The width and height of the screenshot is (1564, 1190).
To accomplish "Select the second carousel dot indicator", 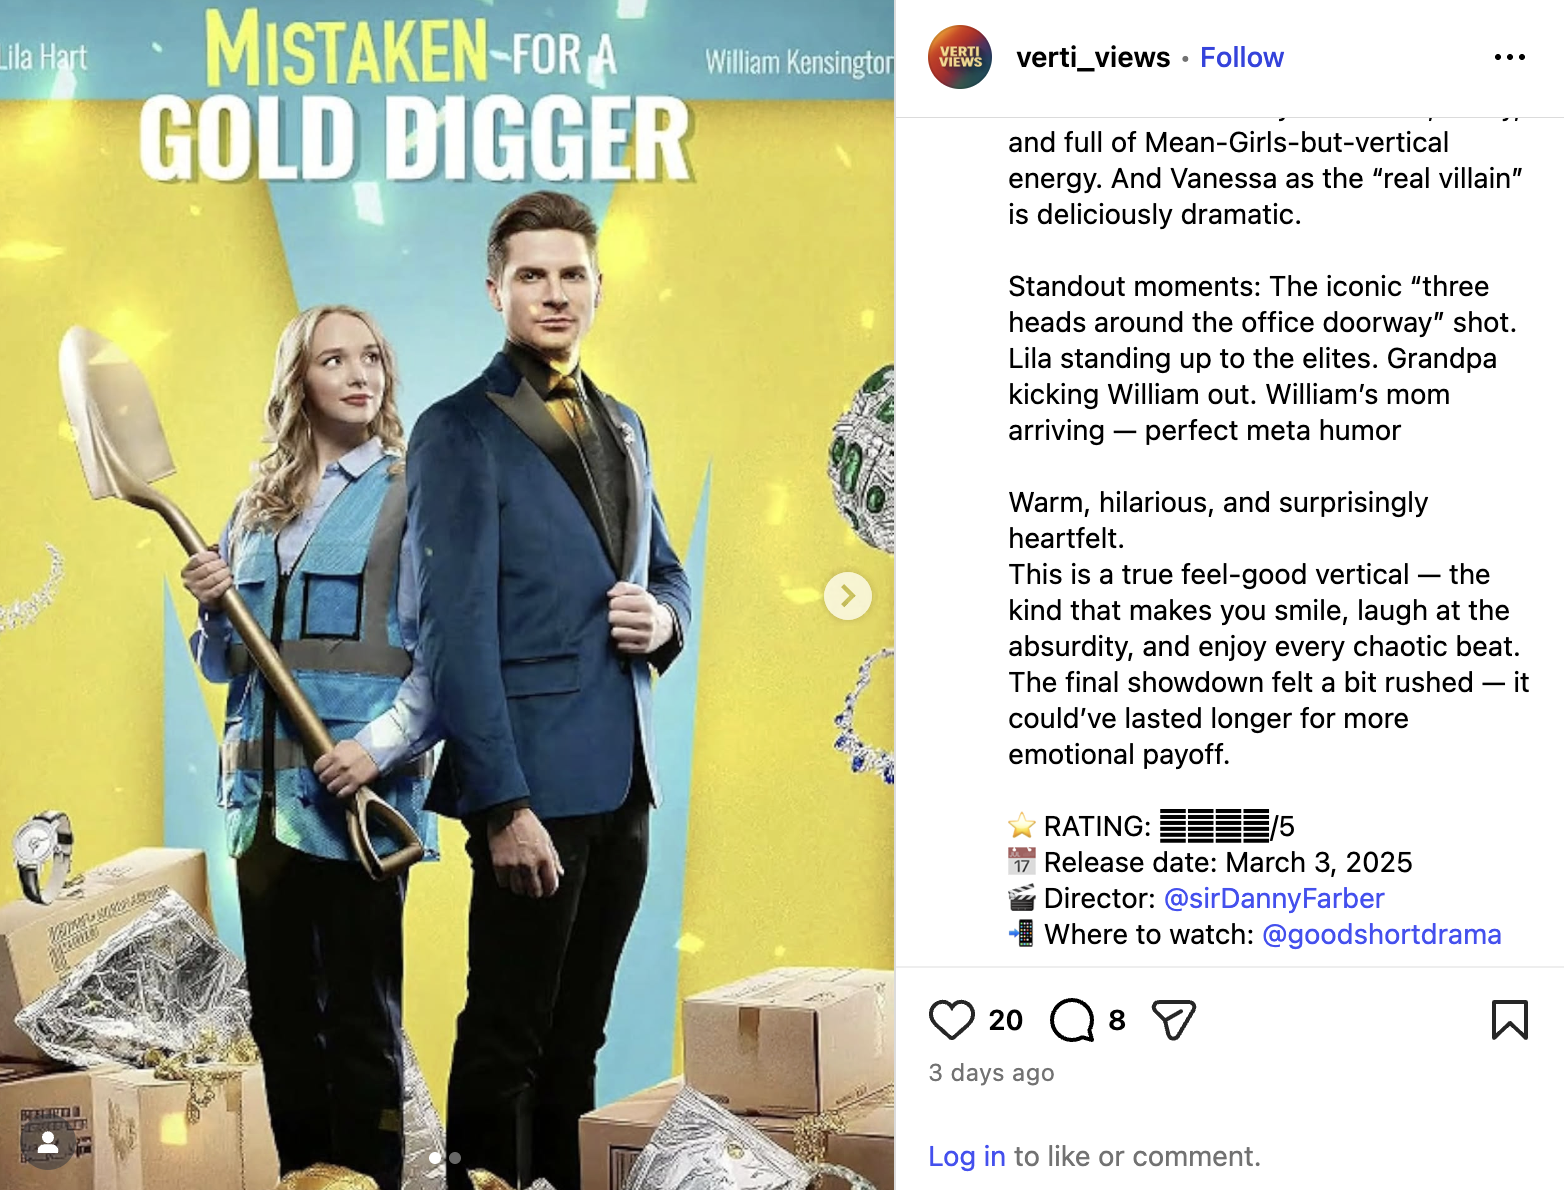I will (455, 1158).
